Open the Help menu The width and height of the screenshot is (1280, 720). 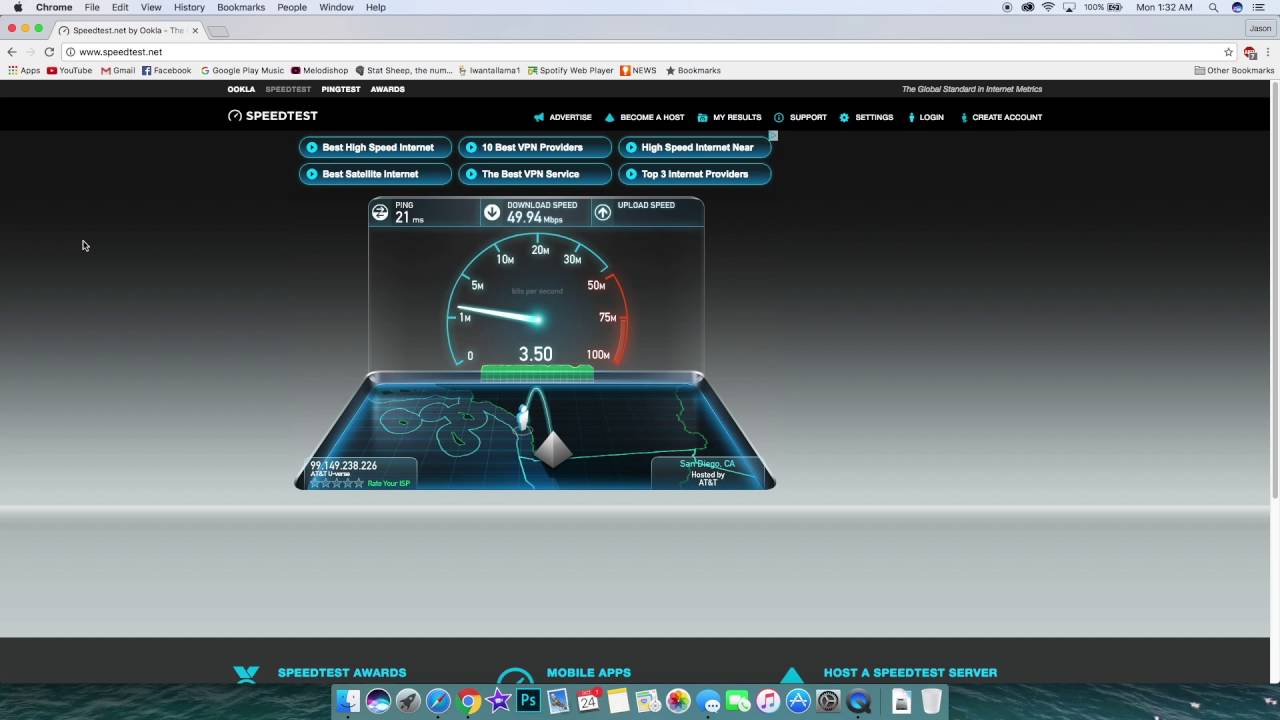(376, 7)
